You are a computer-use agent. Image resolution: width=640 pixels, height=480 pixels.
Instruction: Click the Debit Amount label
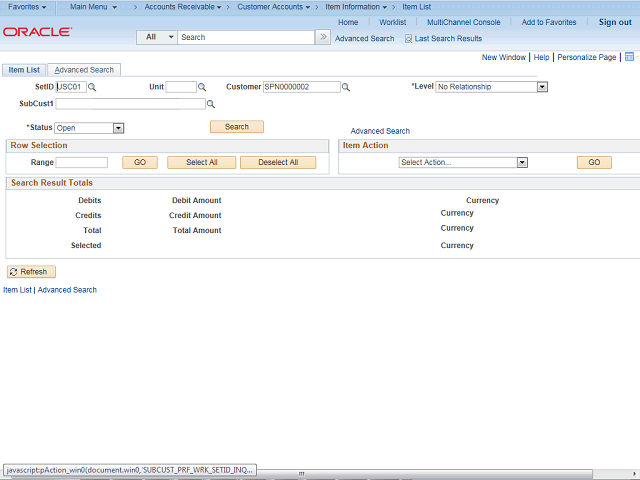pyautogui.click(x=196, y=200)
